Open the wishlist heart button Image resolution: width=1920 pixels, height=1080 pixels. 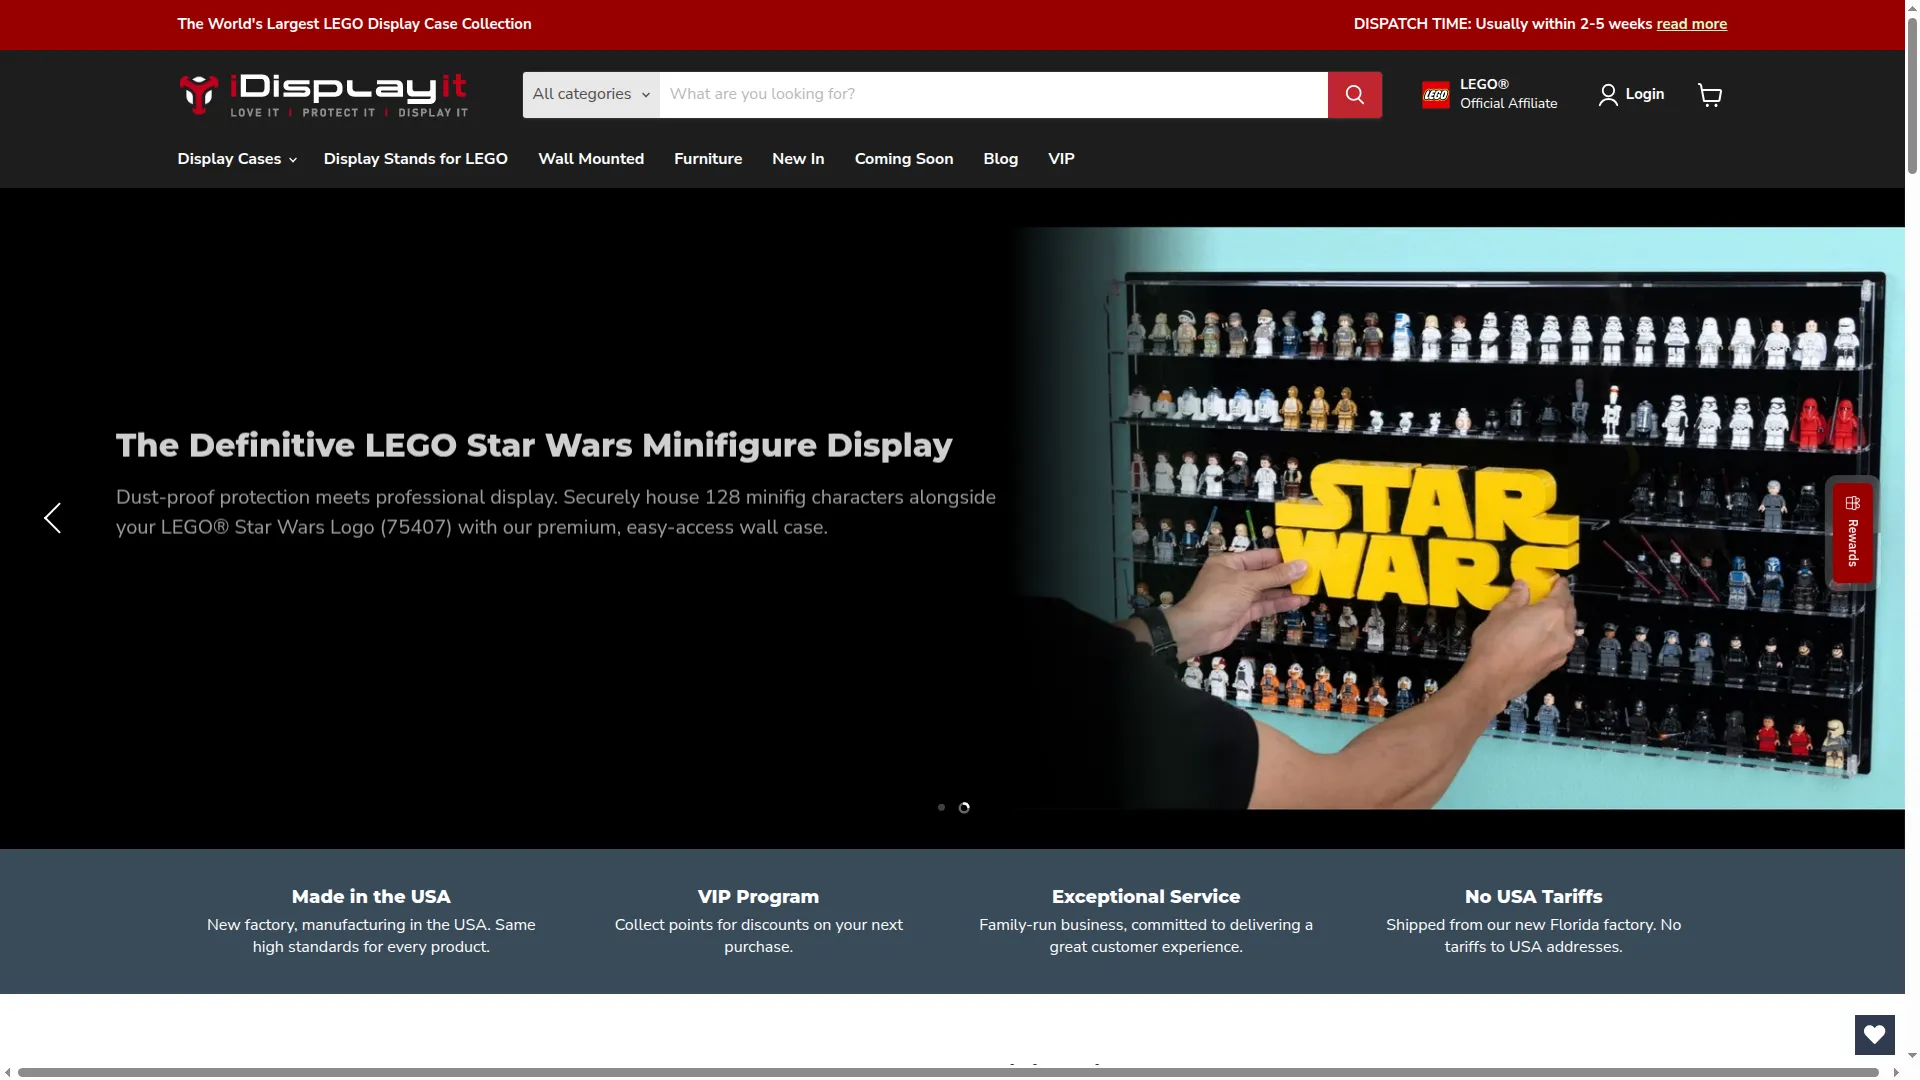click(1875, 1035)
